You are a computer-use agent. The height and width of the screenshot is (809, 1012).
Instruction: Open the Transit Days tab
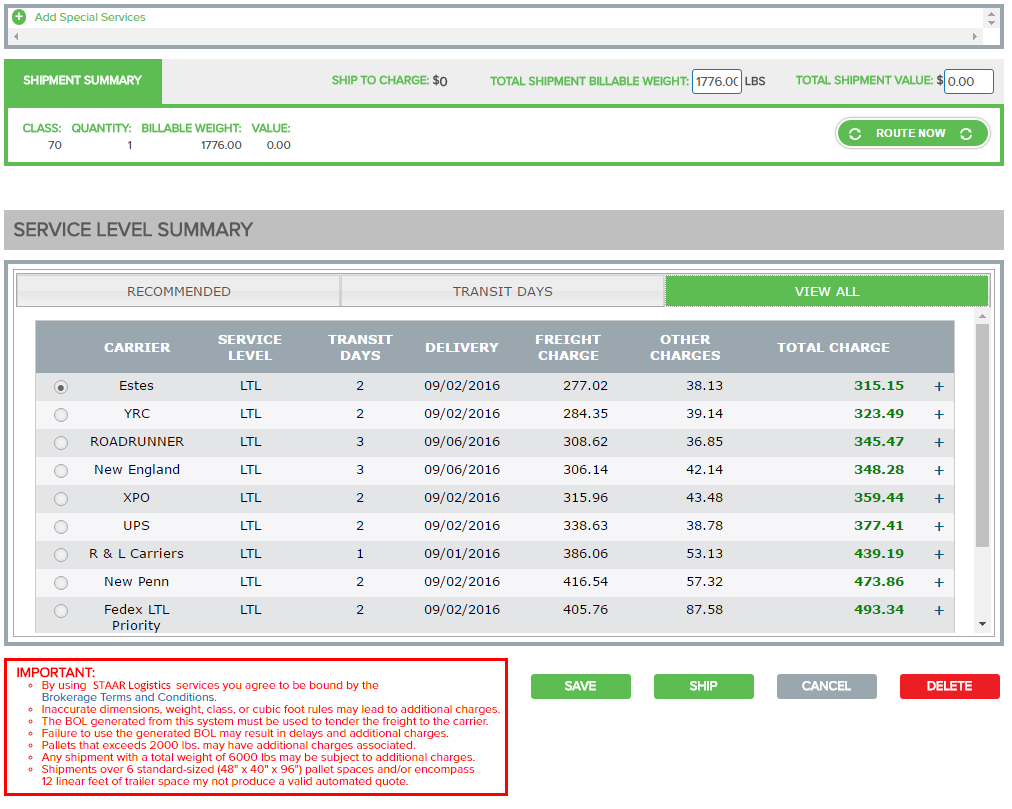pyautogui.click(x=502, y=291)
